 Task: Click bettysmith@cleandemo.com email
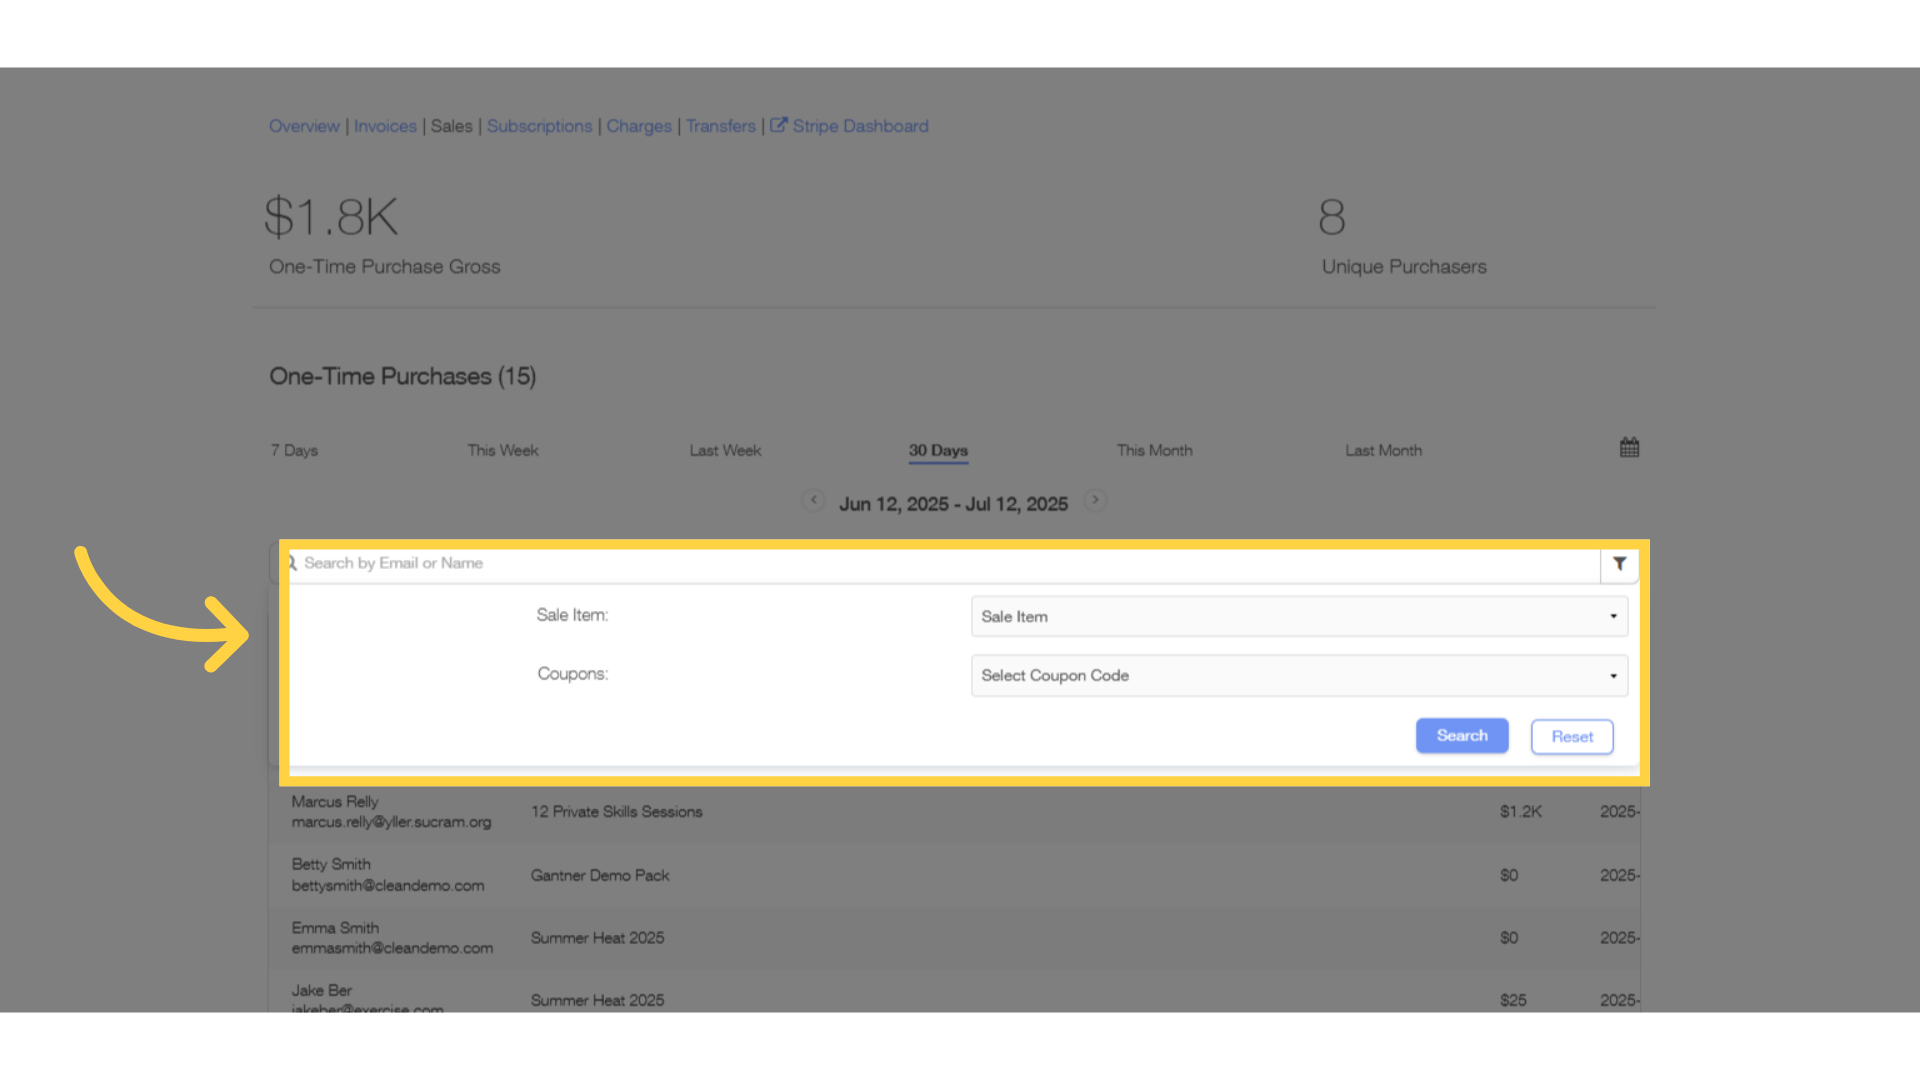click(388, 886)
